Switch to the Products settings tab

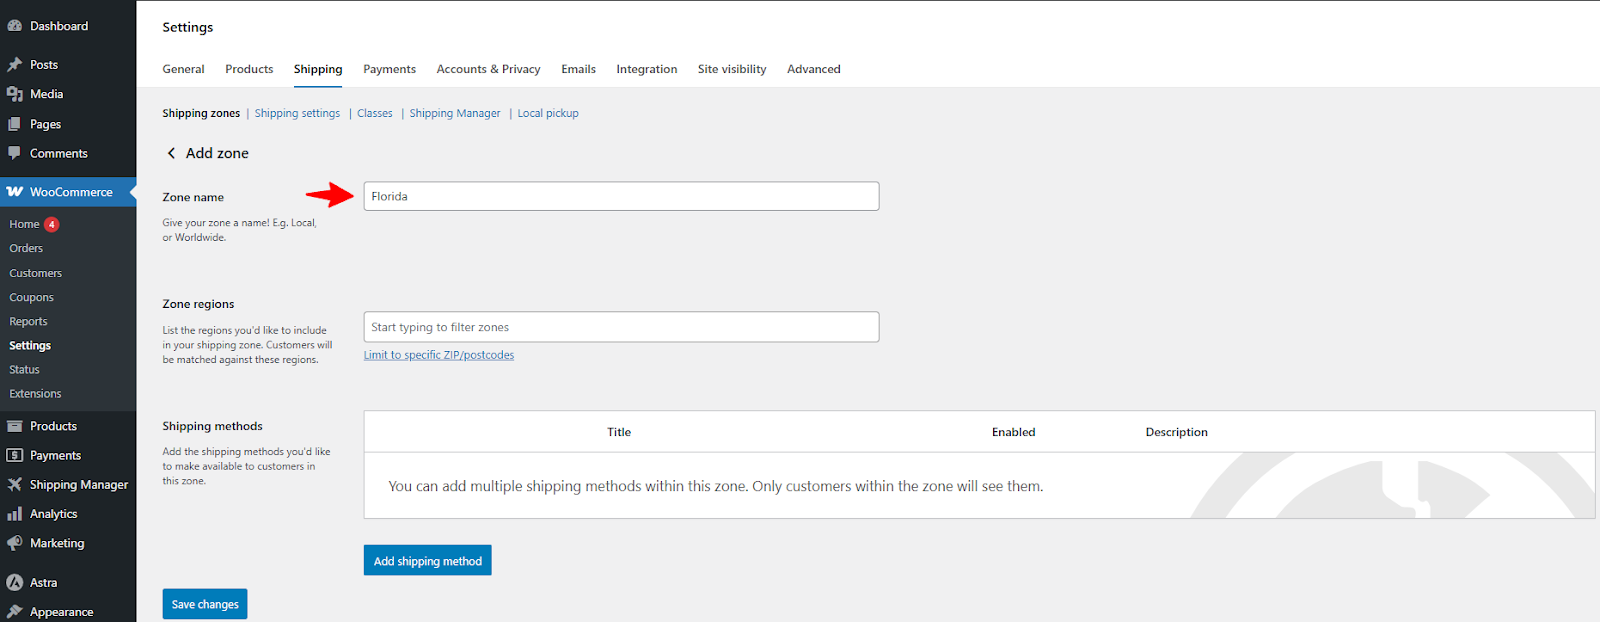click(x=249, y=69)
